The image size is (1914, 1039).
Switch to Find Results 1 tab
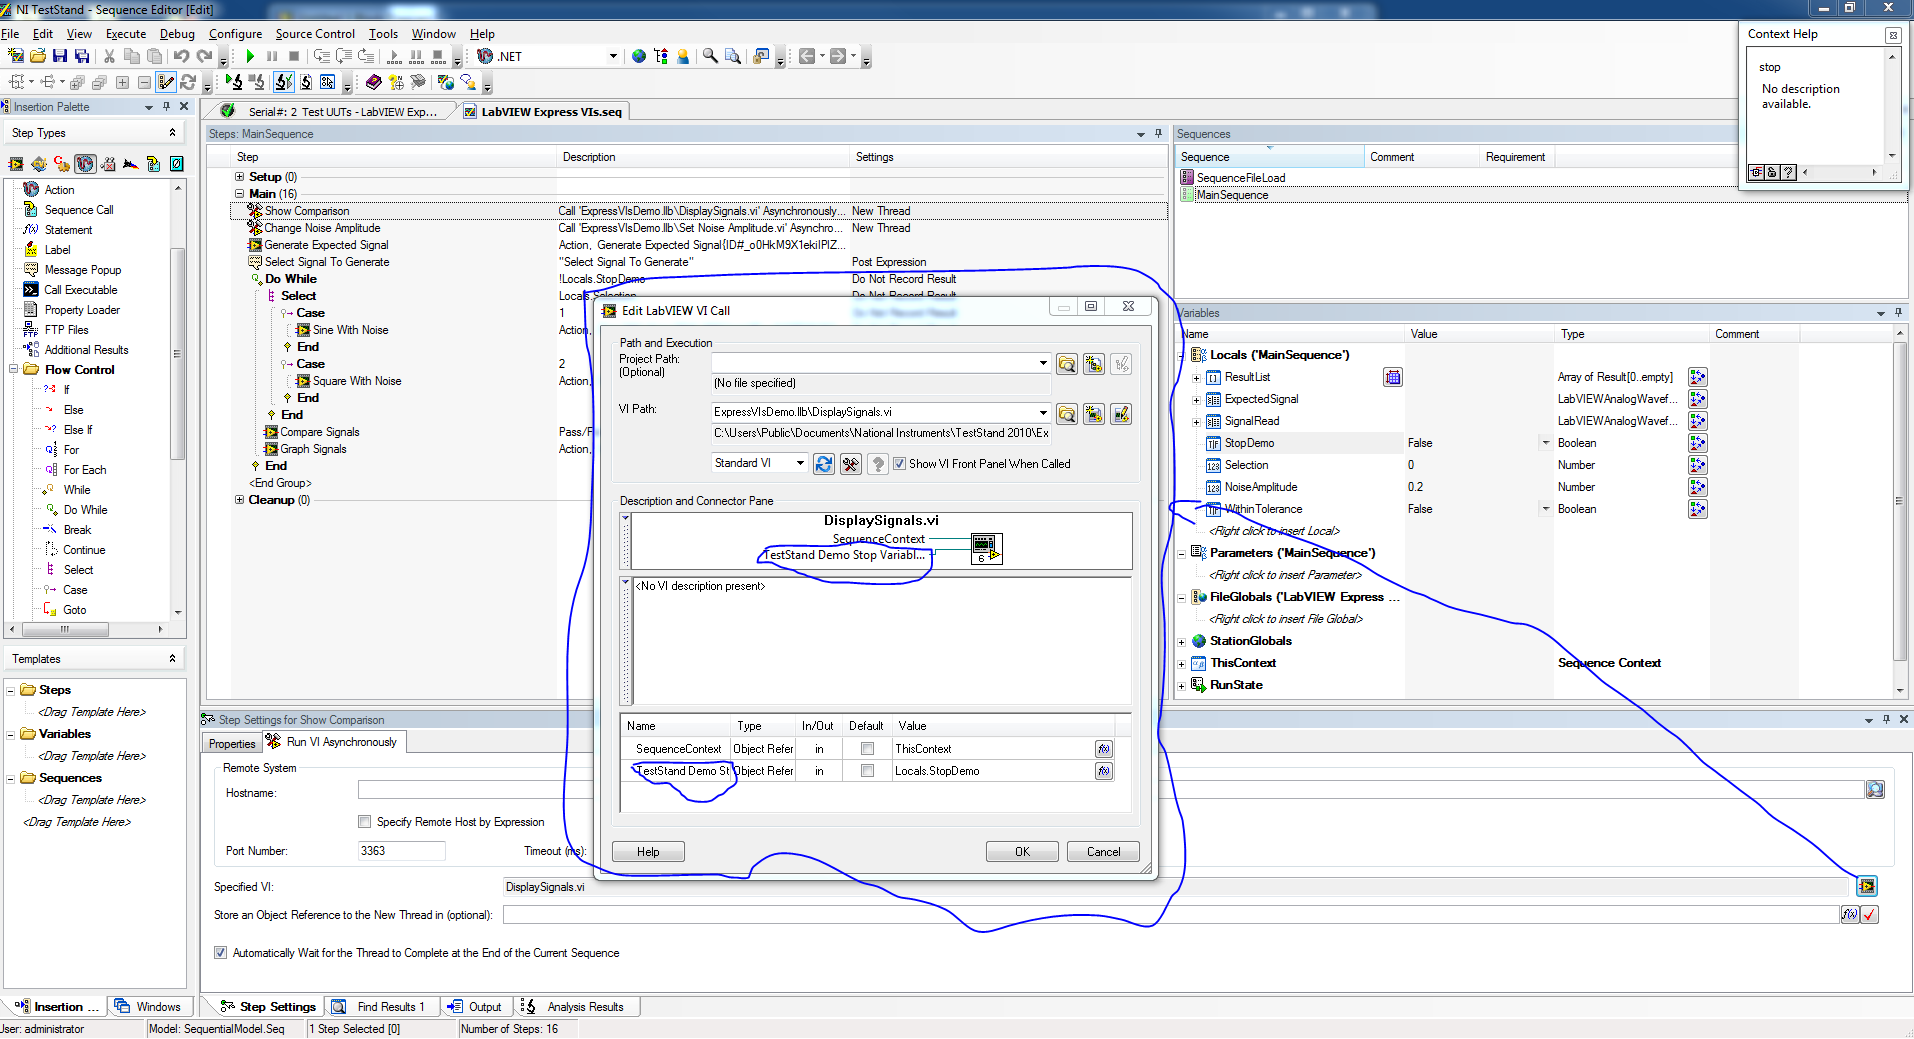click(x=380, y=1007)
